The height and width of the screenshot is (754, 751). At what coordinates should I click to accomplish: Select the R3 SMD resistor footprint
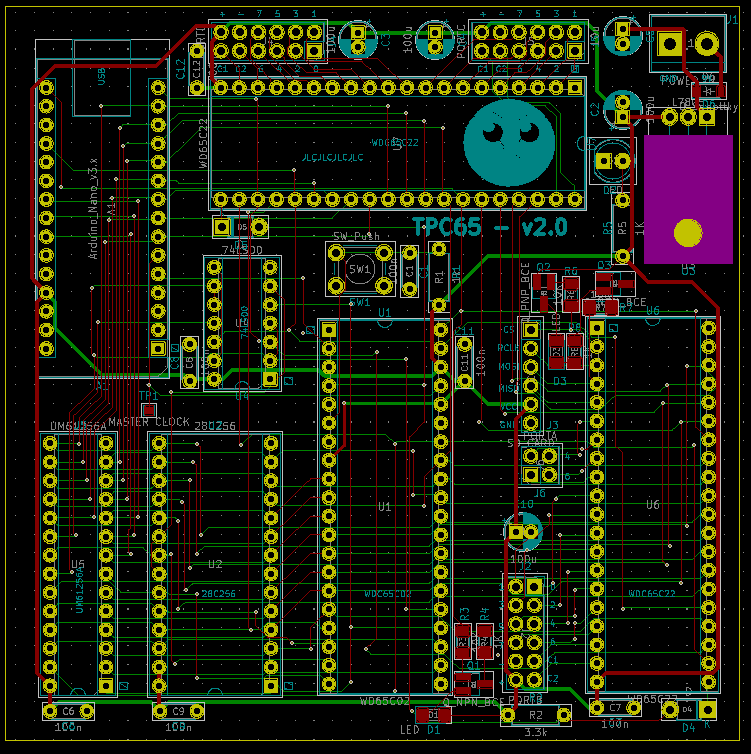[463, 641]
